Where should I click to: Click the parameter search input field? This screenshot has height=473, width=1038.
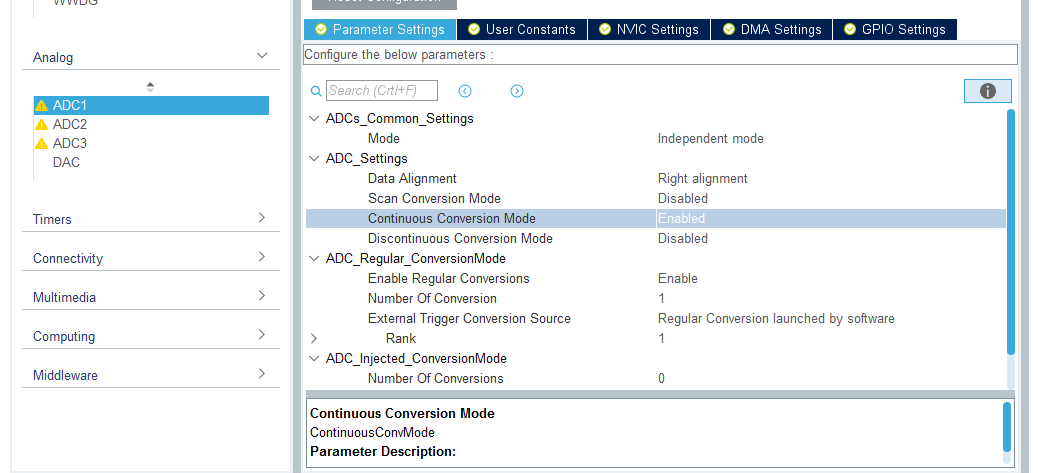pyautogui.click(x=381, y=91)
